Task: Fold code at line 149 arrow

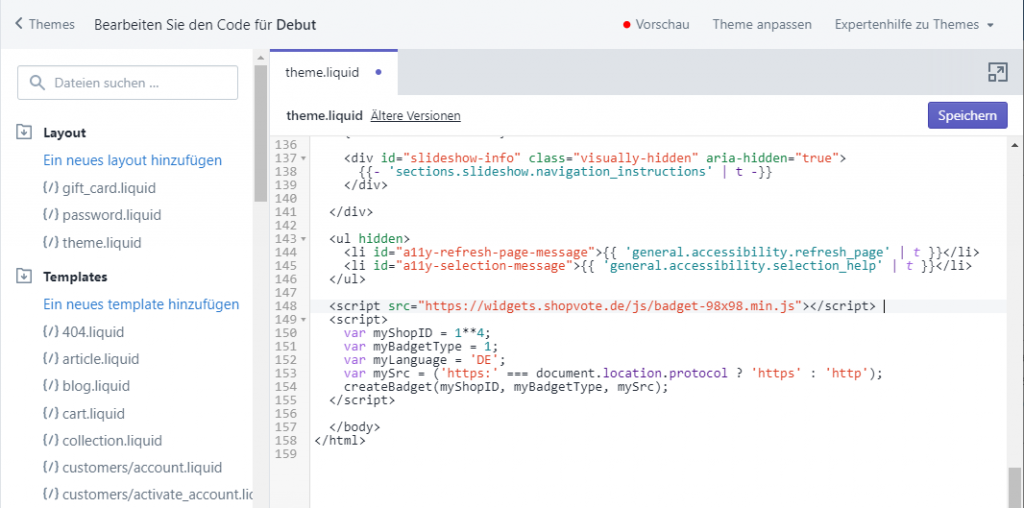Action: tap(303, 320)
